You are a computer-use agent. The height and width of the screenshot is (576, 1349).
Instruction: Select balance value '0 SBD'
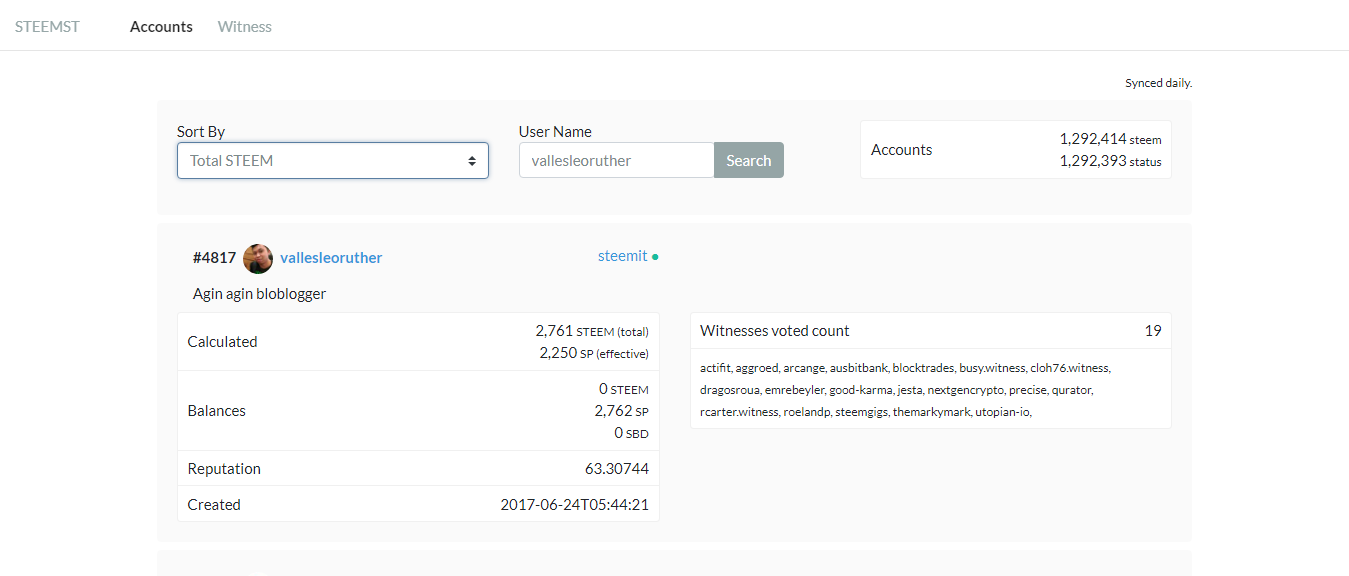631,433
